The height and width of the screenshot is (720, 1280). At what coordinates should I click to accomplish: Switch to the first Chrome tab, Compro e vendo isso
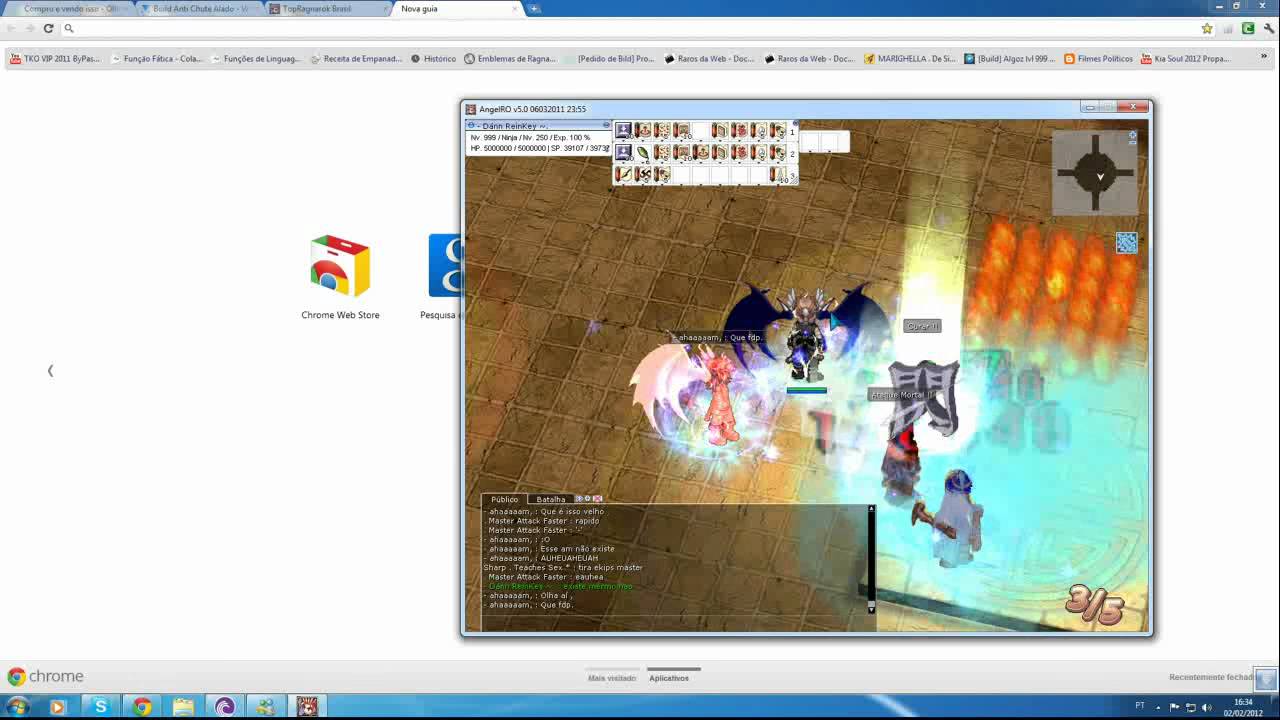[x=70, y=8]
